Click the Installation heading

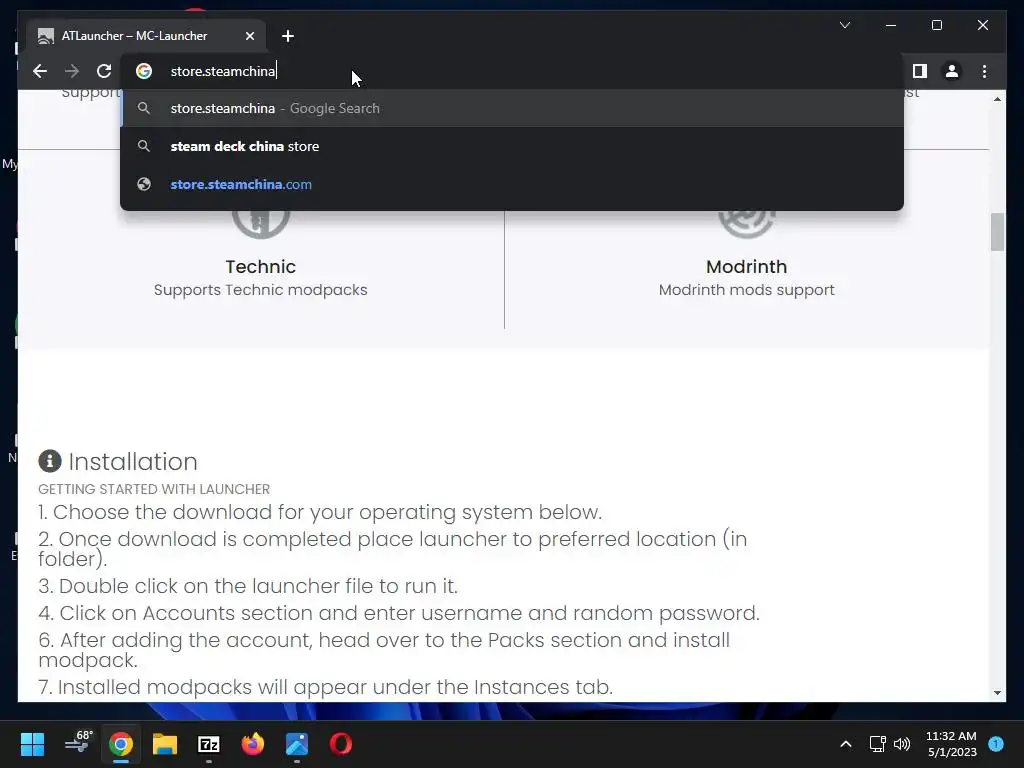133,462
